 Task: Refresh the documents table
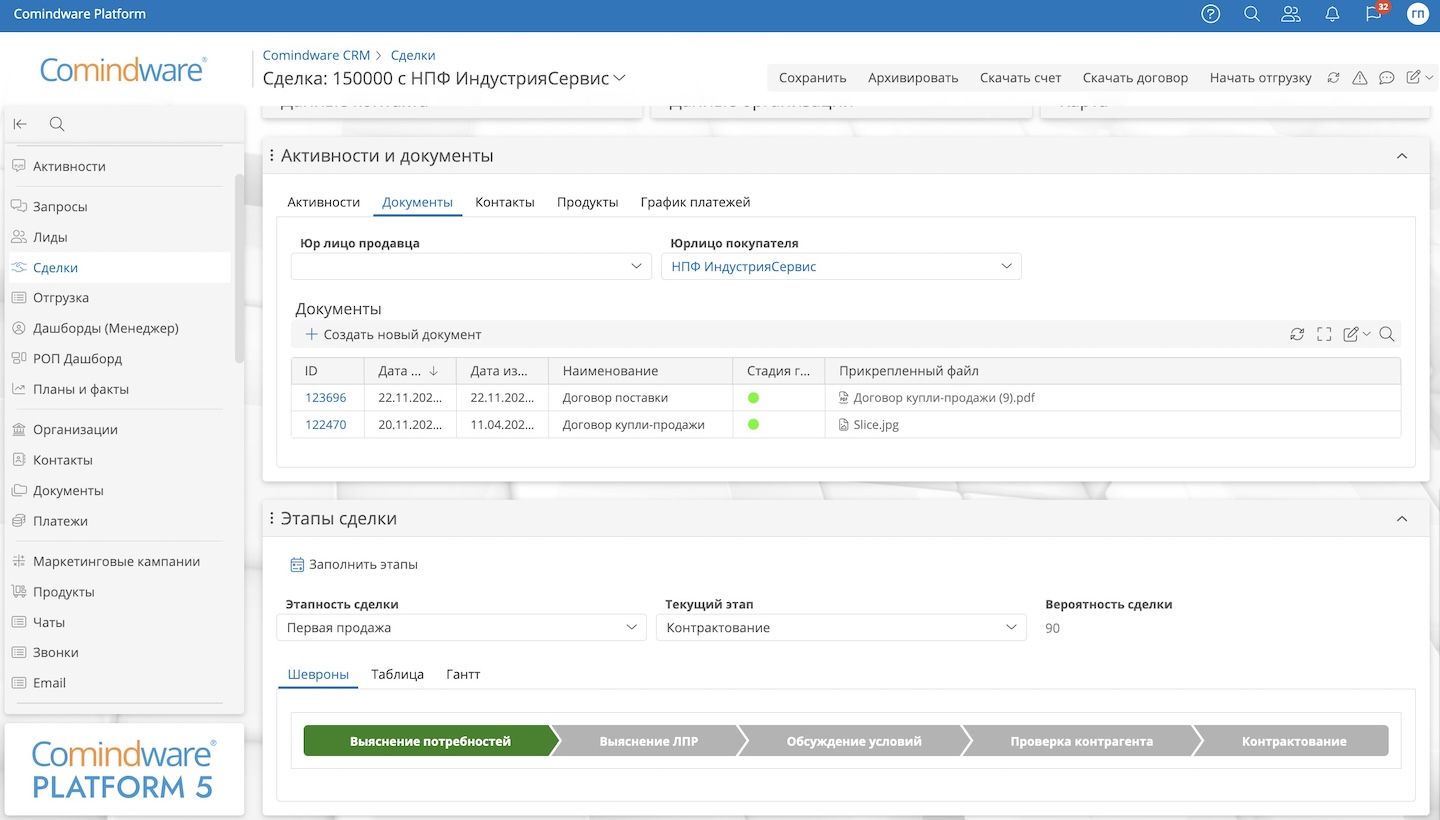1297,335
